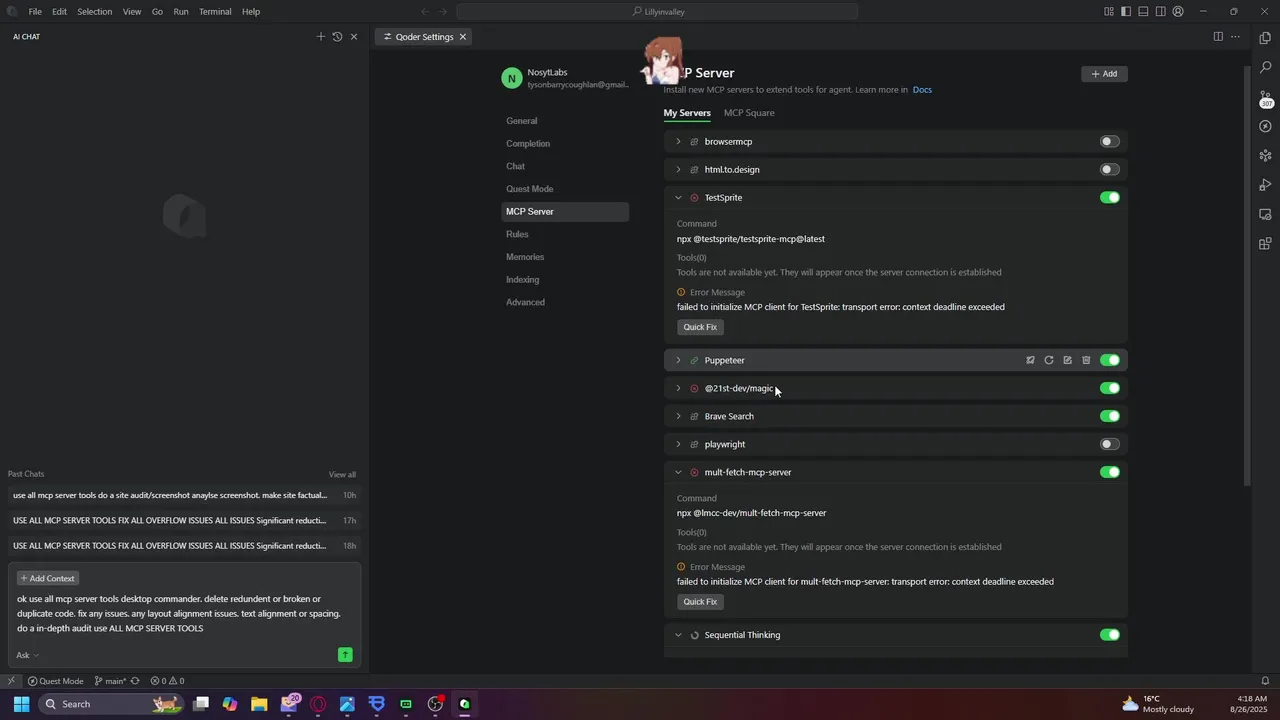Delete the Puppeteer server
1280x720 pixels.
(1086, 360)
